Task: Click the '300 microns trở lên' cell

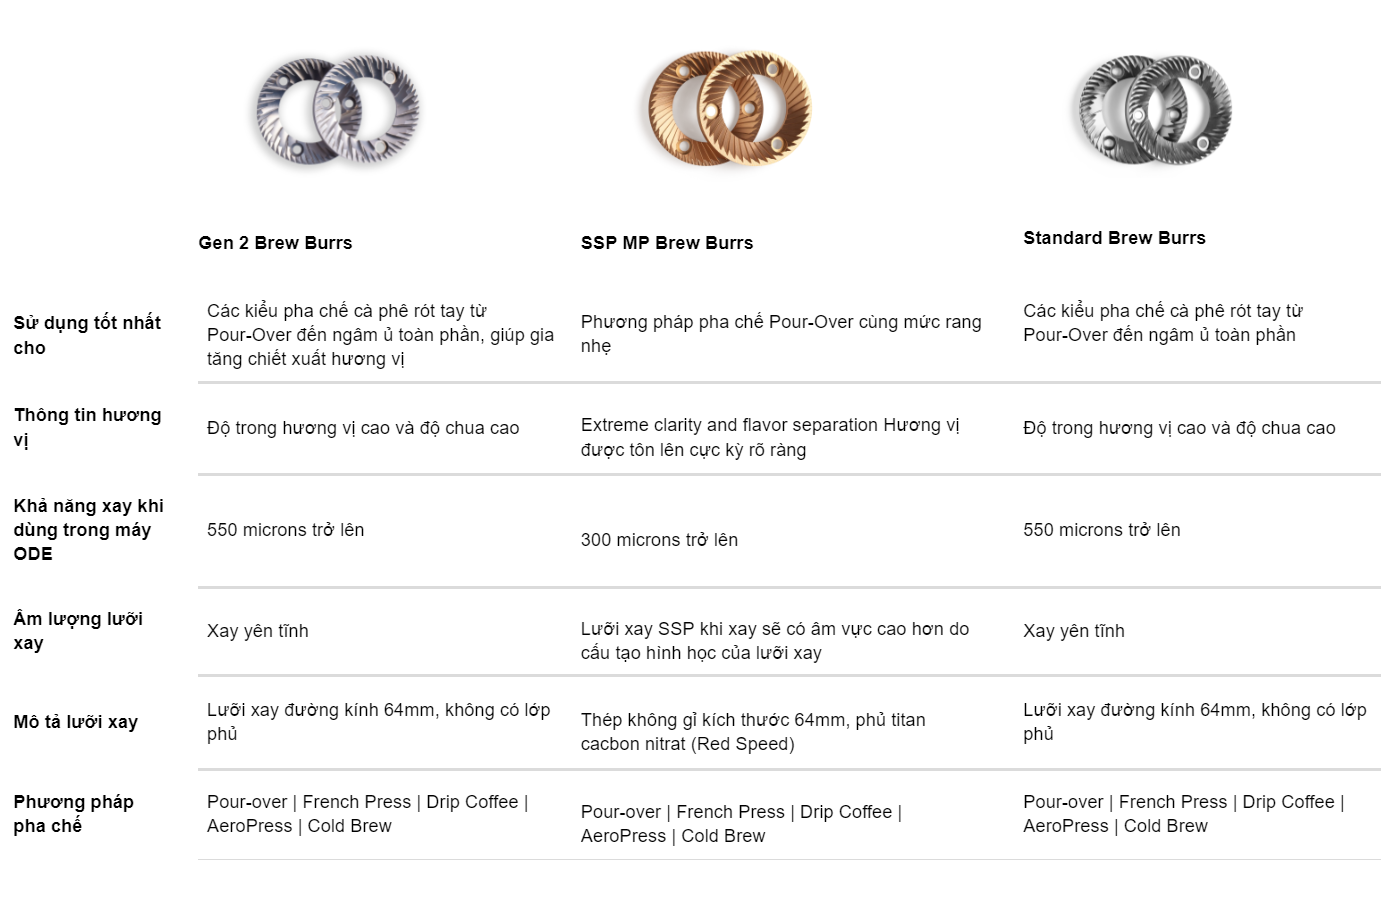Action: pyautogui.click(x=659, y=540)
